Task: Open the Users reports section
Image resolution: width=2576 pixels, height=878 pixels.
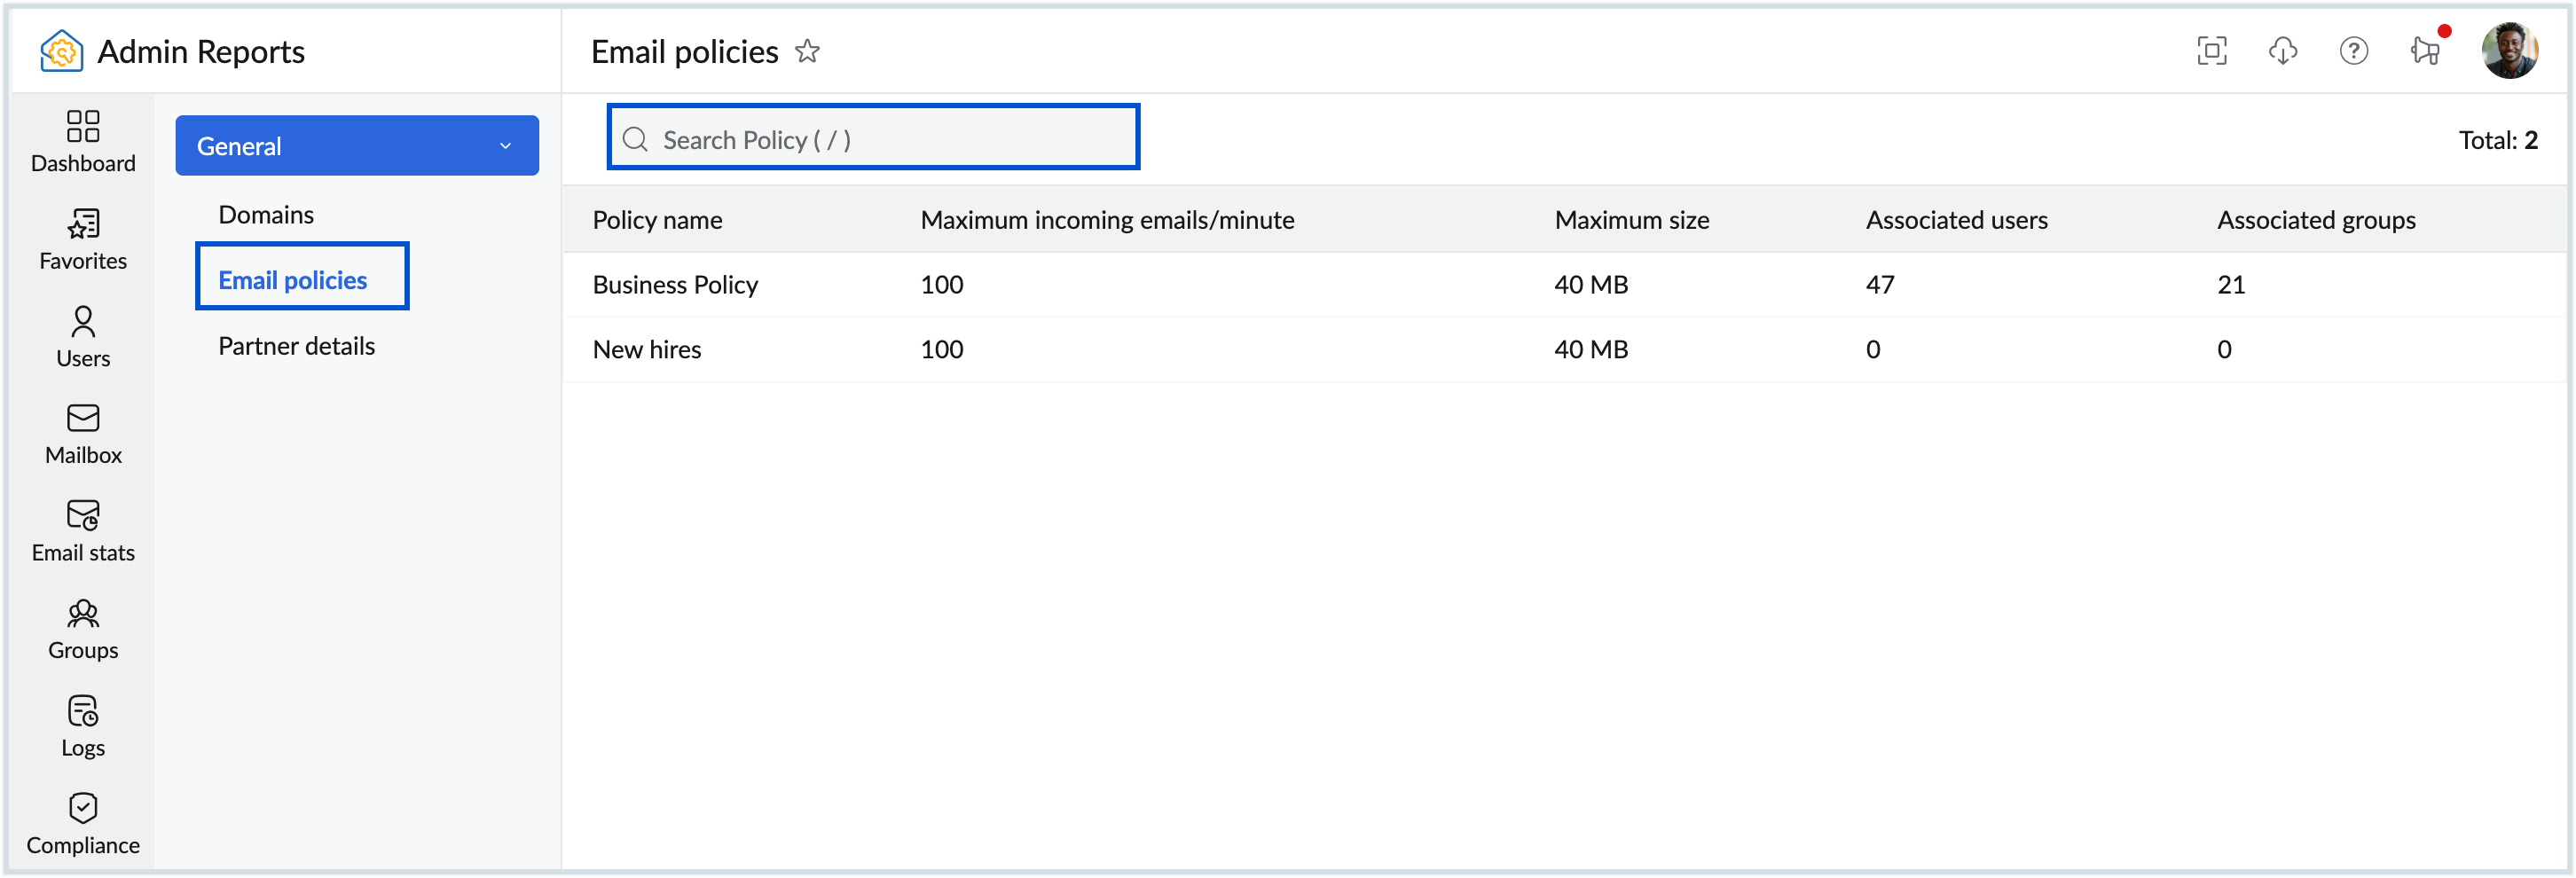Action: point(83,336)
